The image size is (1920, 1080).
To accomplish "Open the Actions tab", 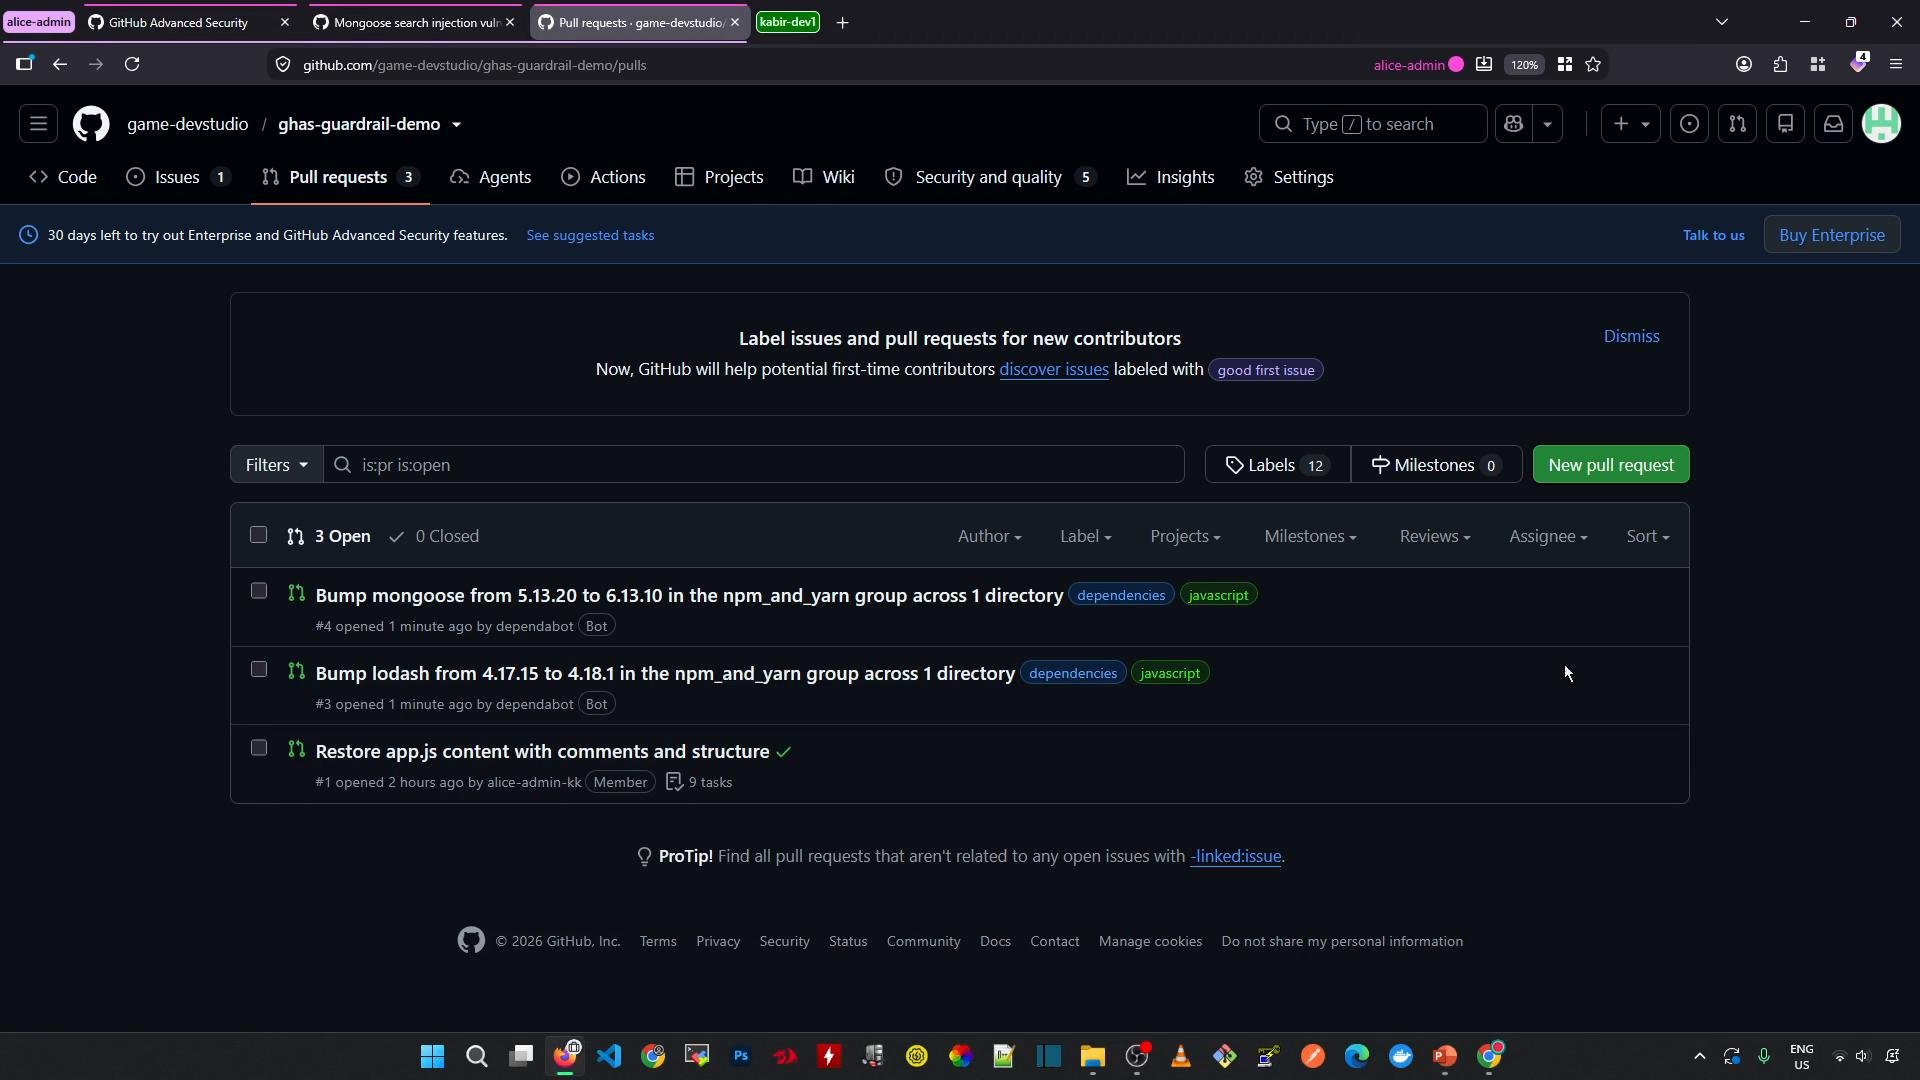I will pos(603,177).
